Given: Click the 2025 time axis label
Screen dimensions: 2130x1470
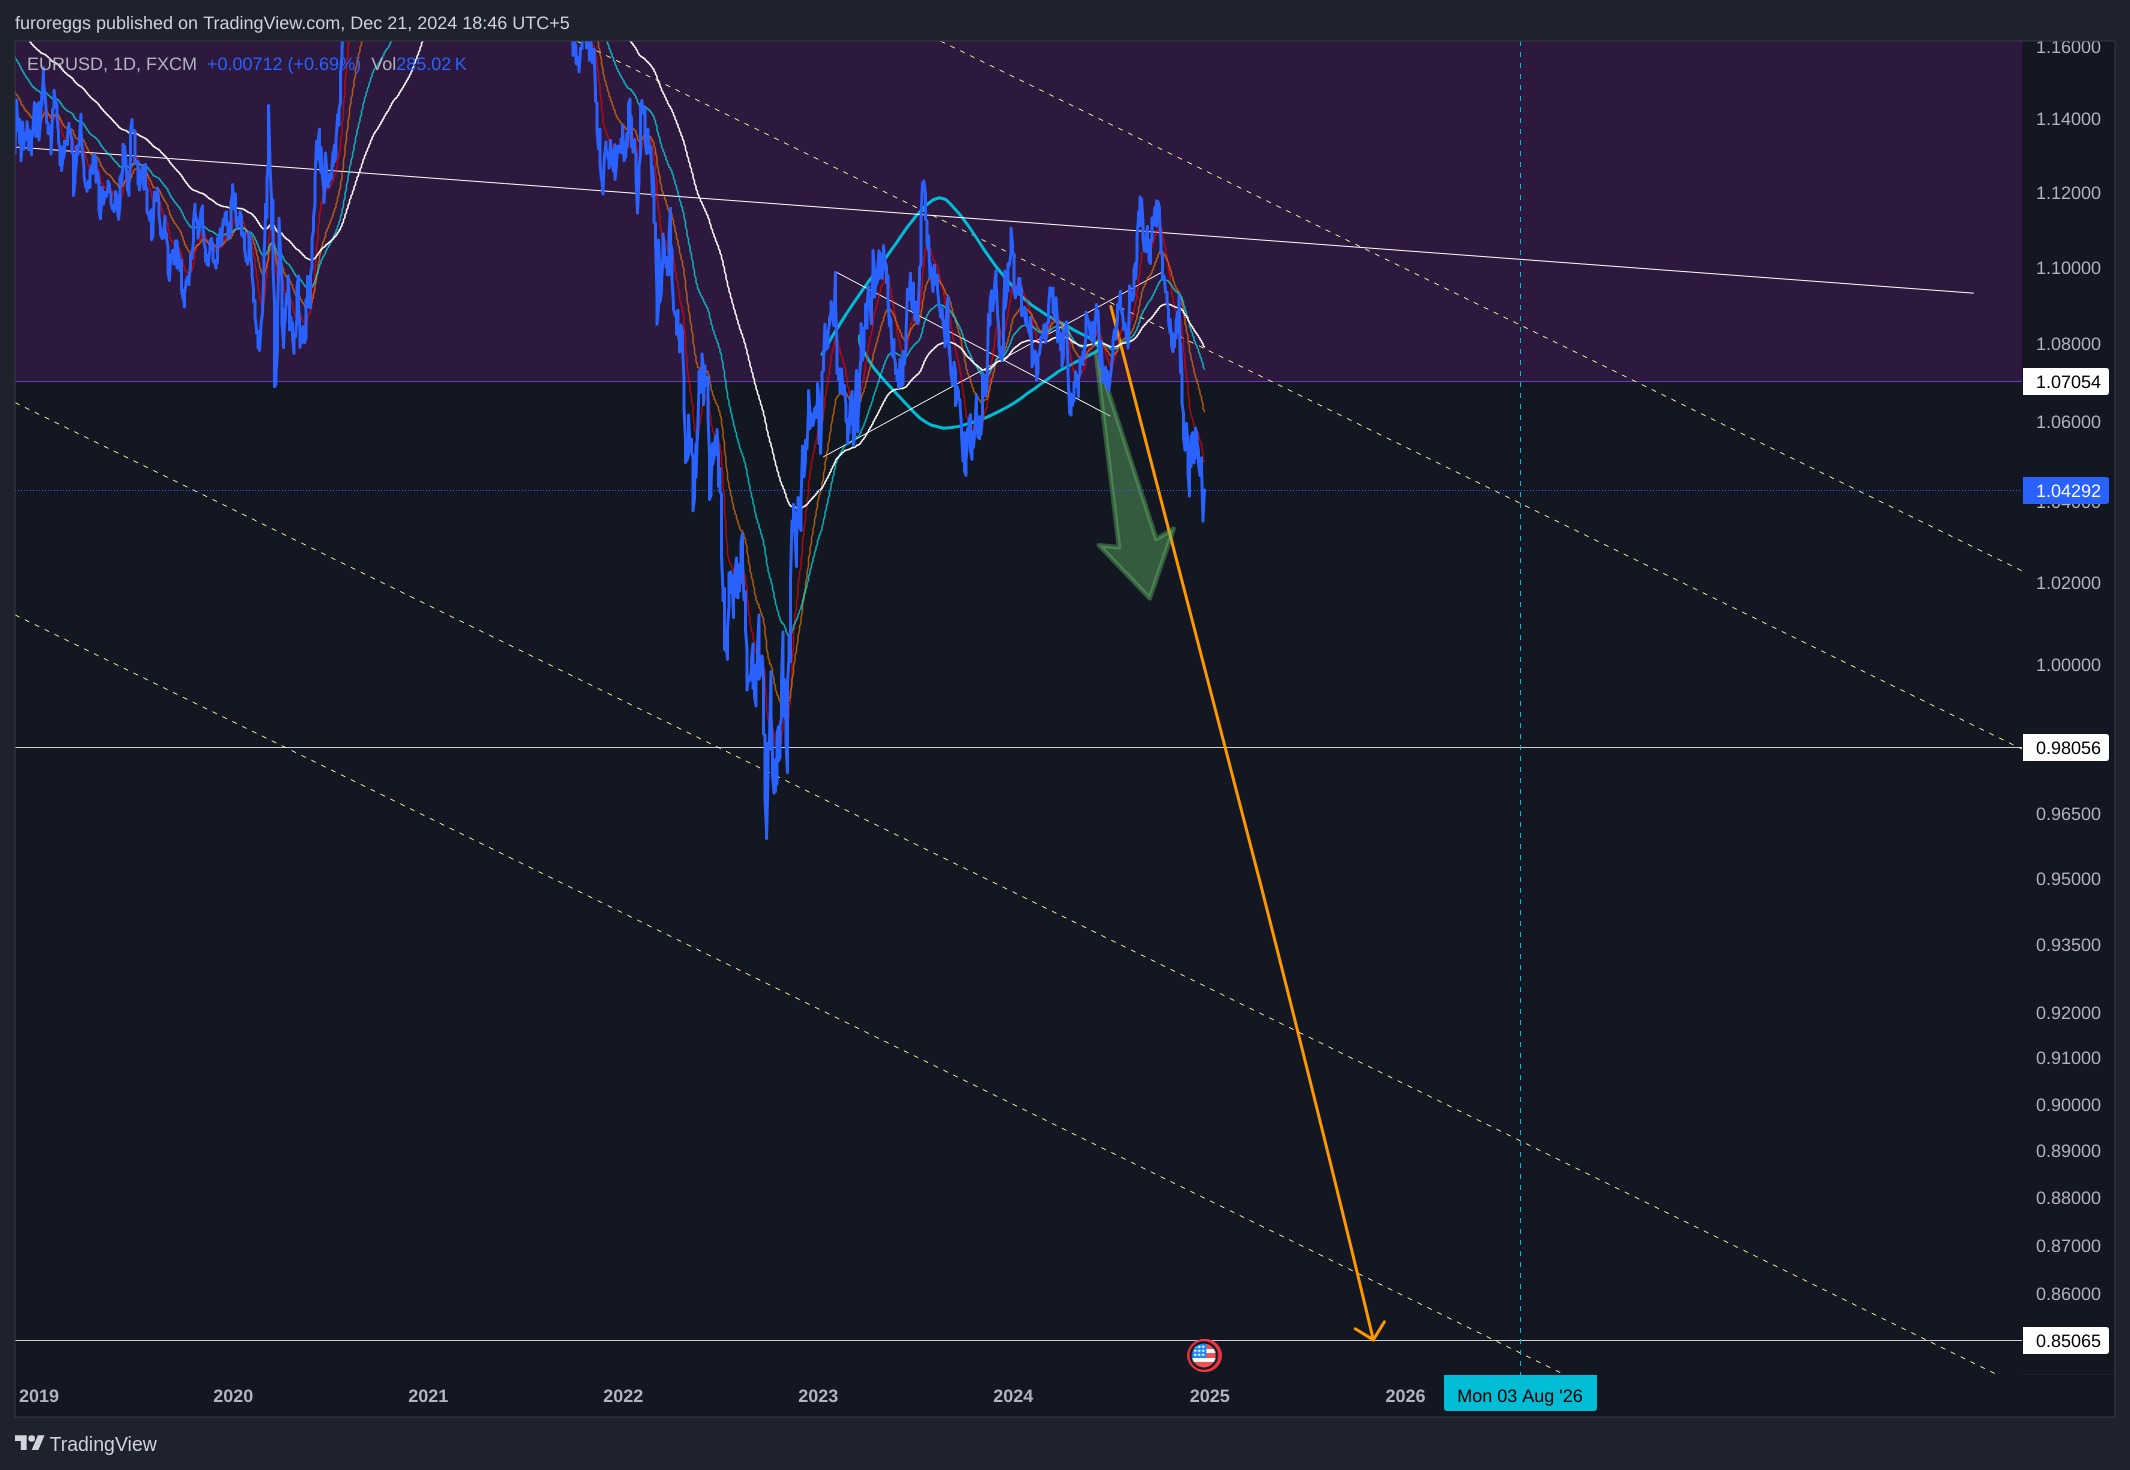Looking at the screenshot, I should click(1210, 1396).
